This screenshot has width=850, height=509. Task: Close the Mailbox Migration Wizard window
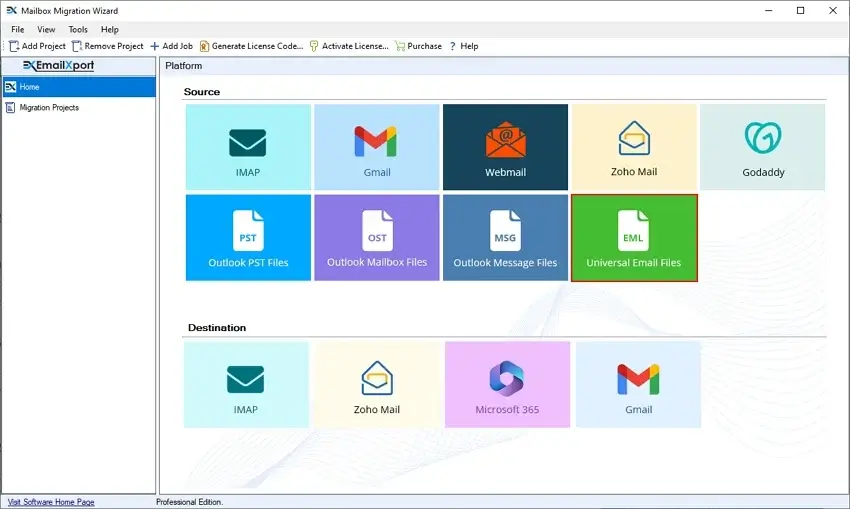coord(833,10)
